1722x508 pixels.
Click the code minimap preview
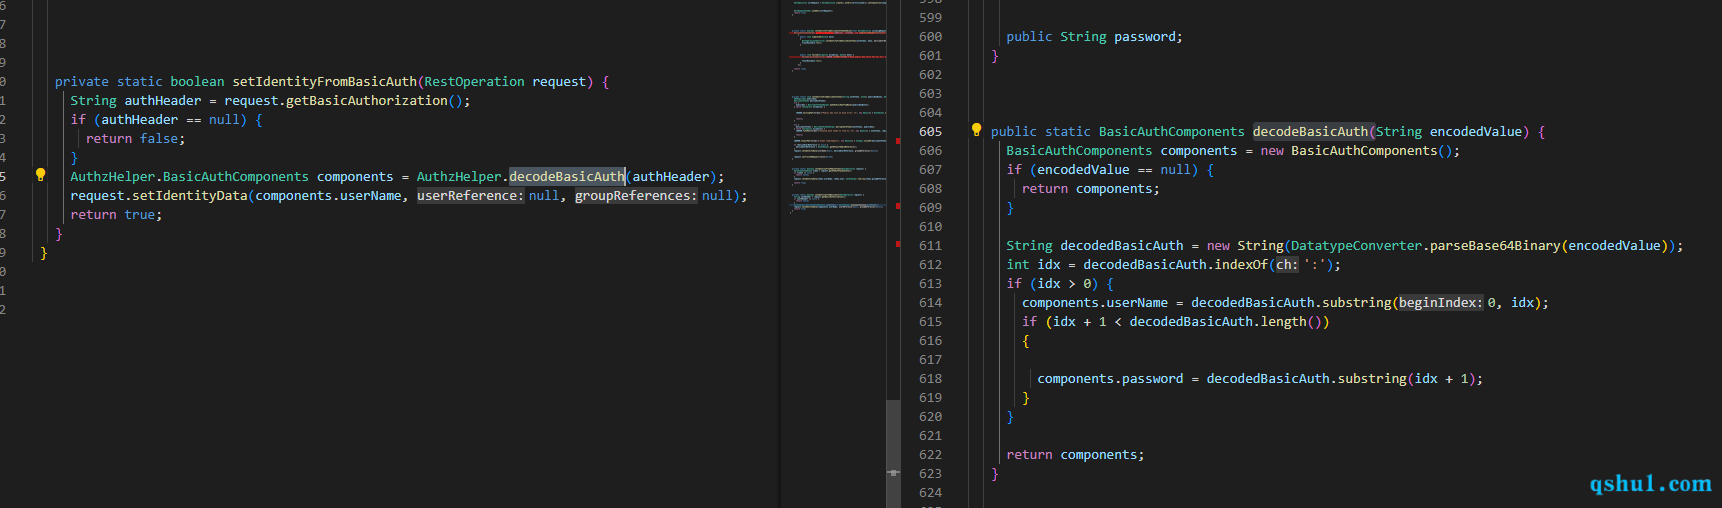838,108
